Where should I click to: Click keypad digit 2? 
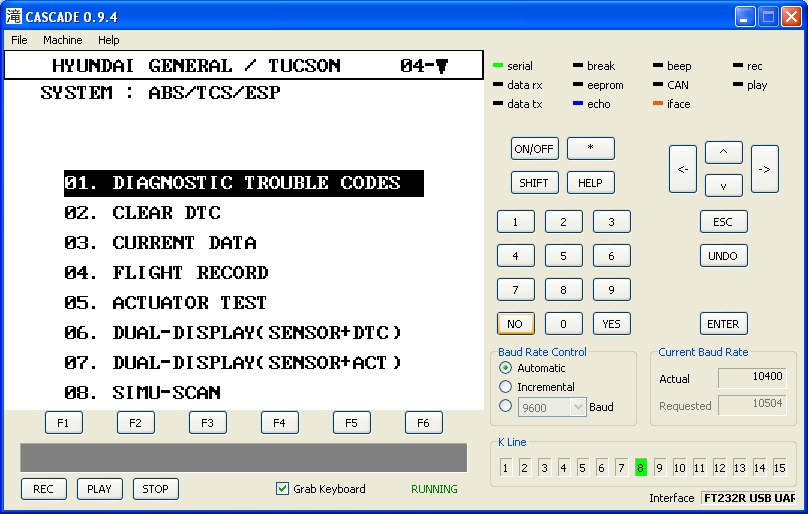pyautogui.click(x=563, y=222)
